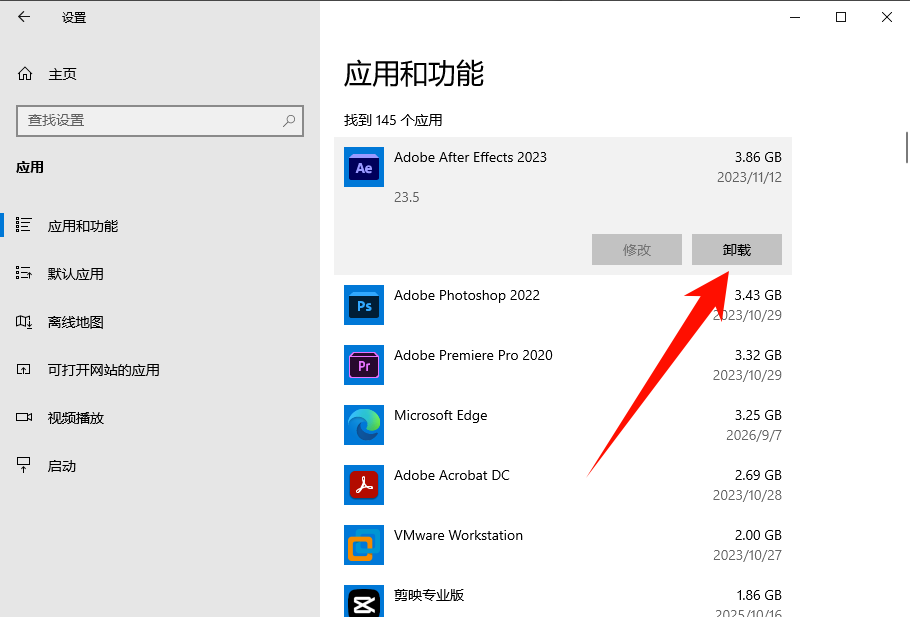Screen dimensions: 910x617
Task: Minimize the 设置 window
Action: pos(795,17)
